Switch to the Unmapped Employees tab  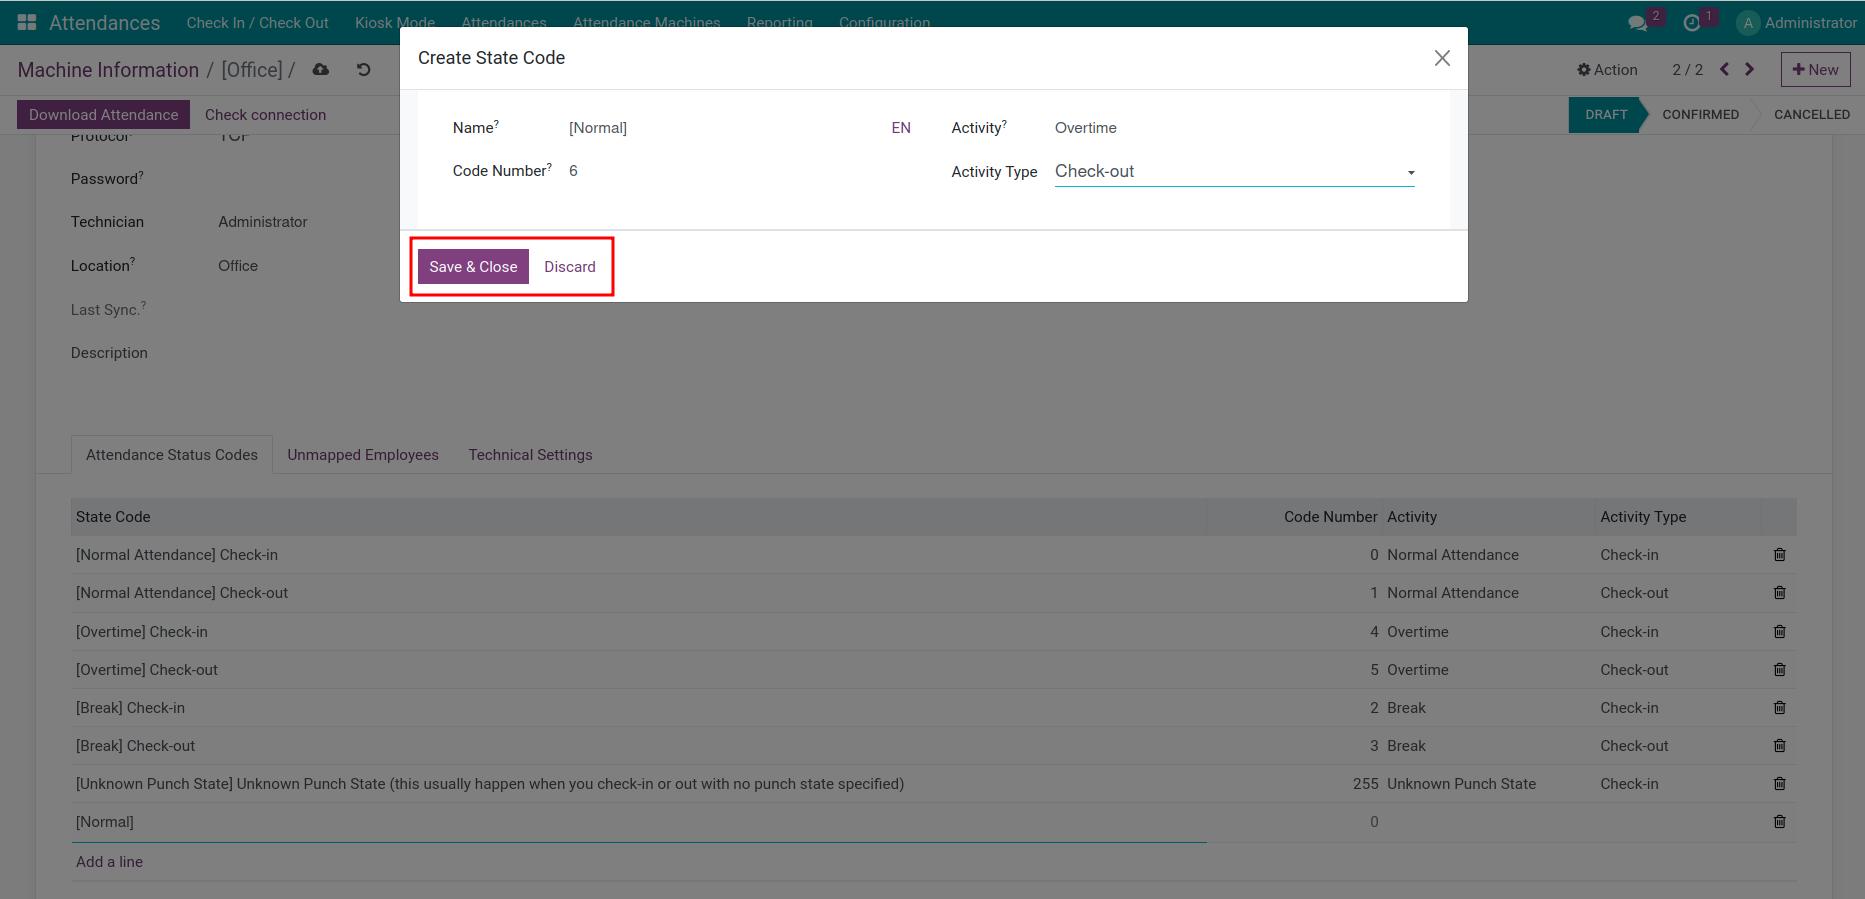point(363,455)
